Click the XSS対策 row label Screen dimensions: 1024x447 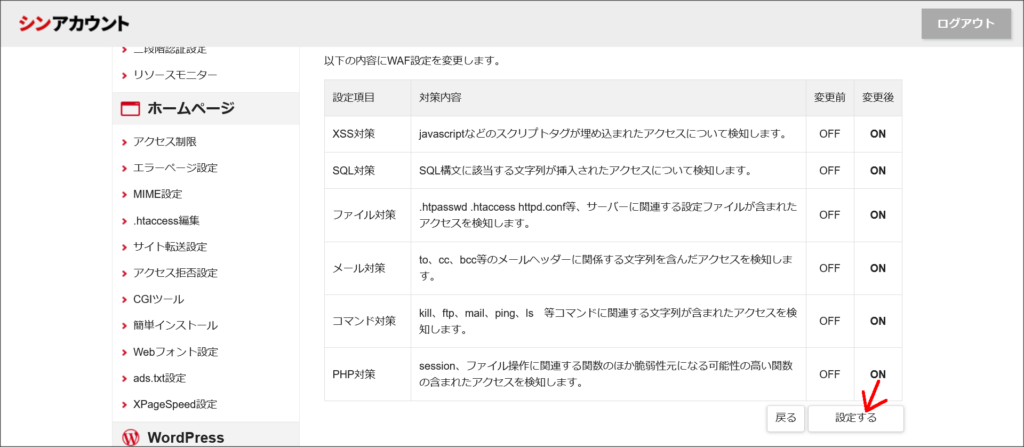(353, 134)
